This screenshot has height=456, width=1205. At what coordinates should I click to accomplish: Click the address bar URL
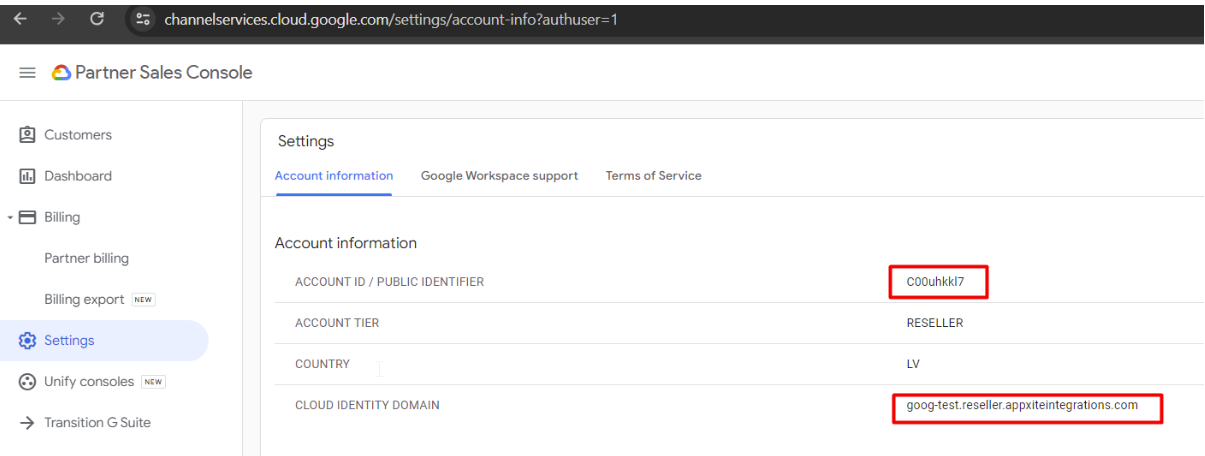tap(390, 19)
